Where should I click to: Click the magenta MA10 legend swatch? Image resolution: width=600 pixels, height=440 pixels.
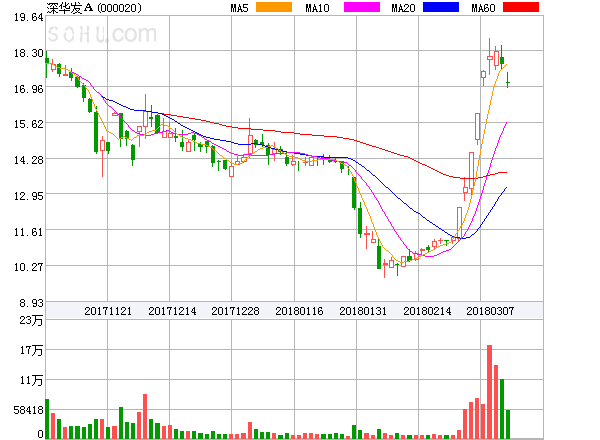click(x=362, y=7)
